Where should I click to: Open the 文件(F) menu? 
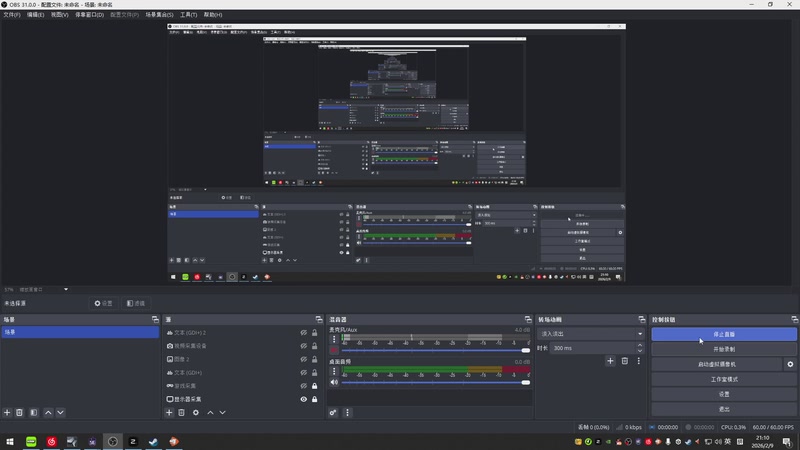point(12,16)
